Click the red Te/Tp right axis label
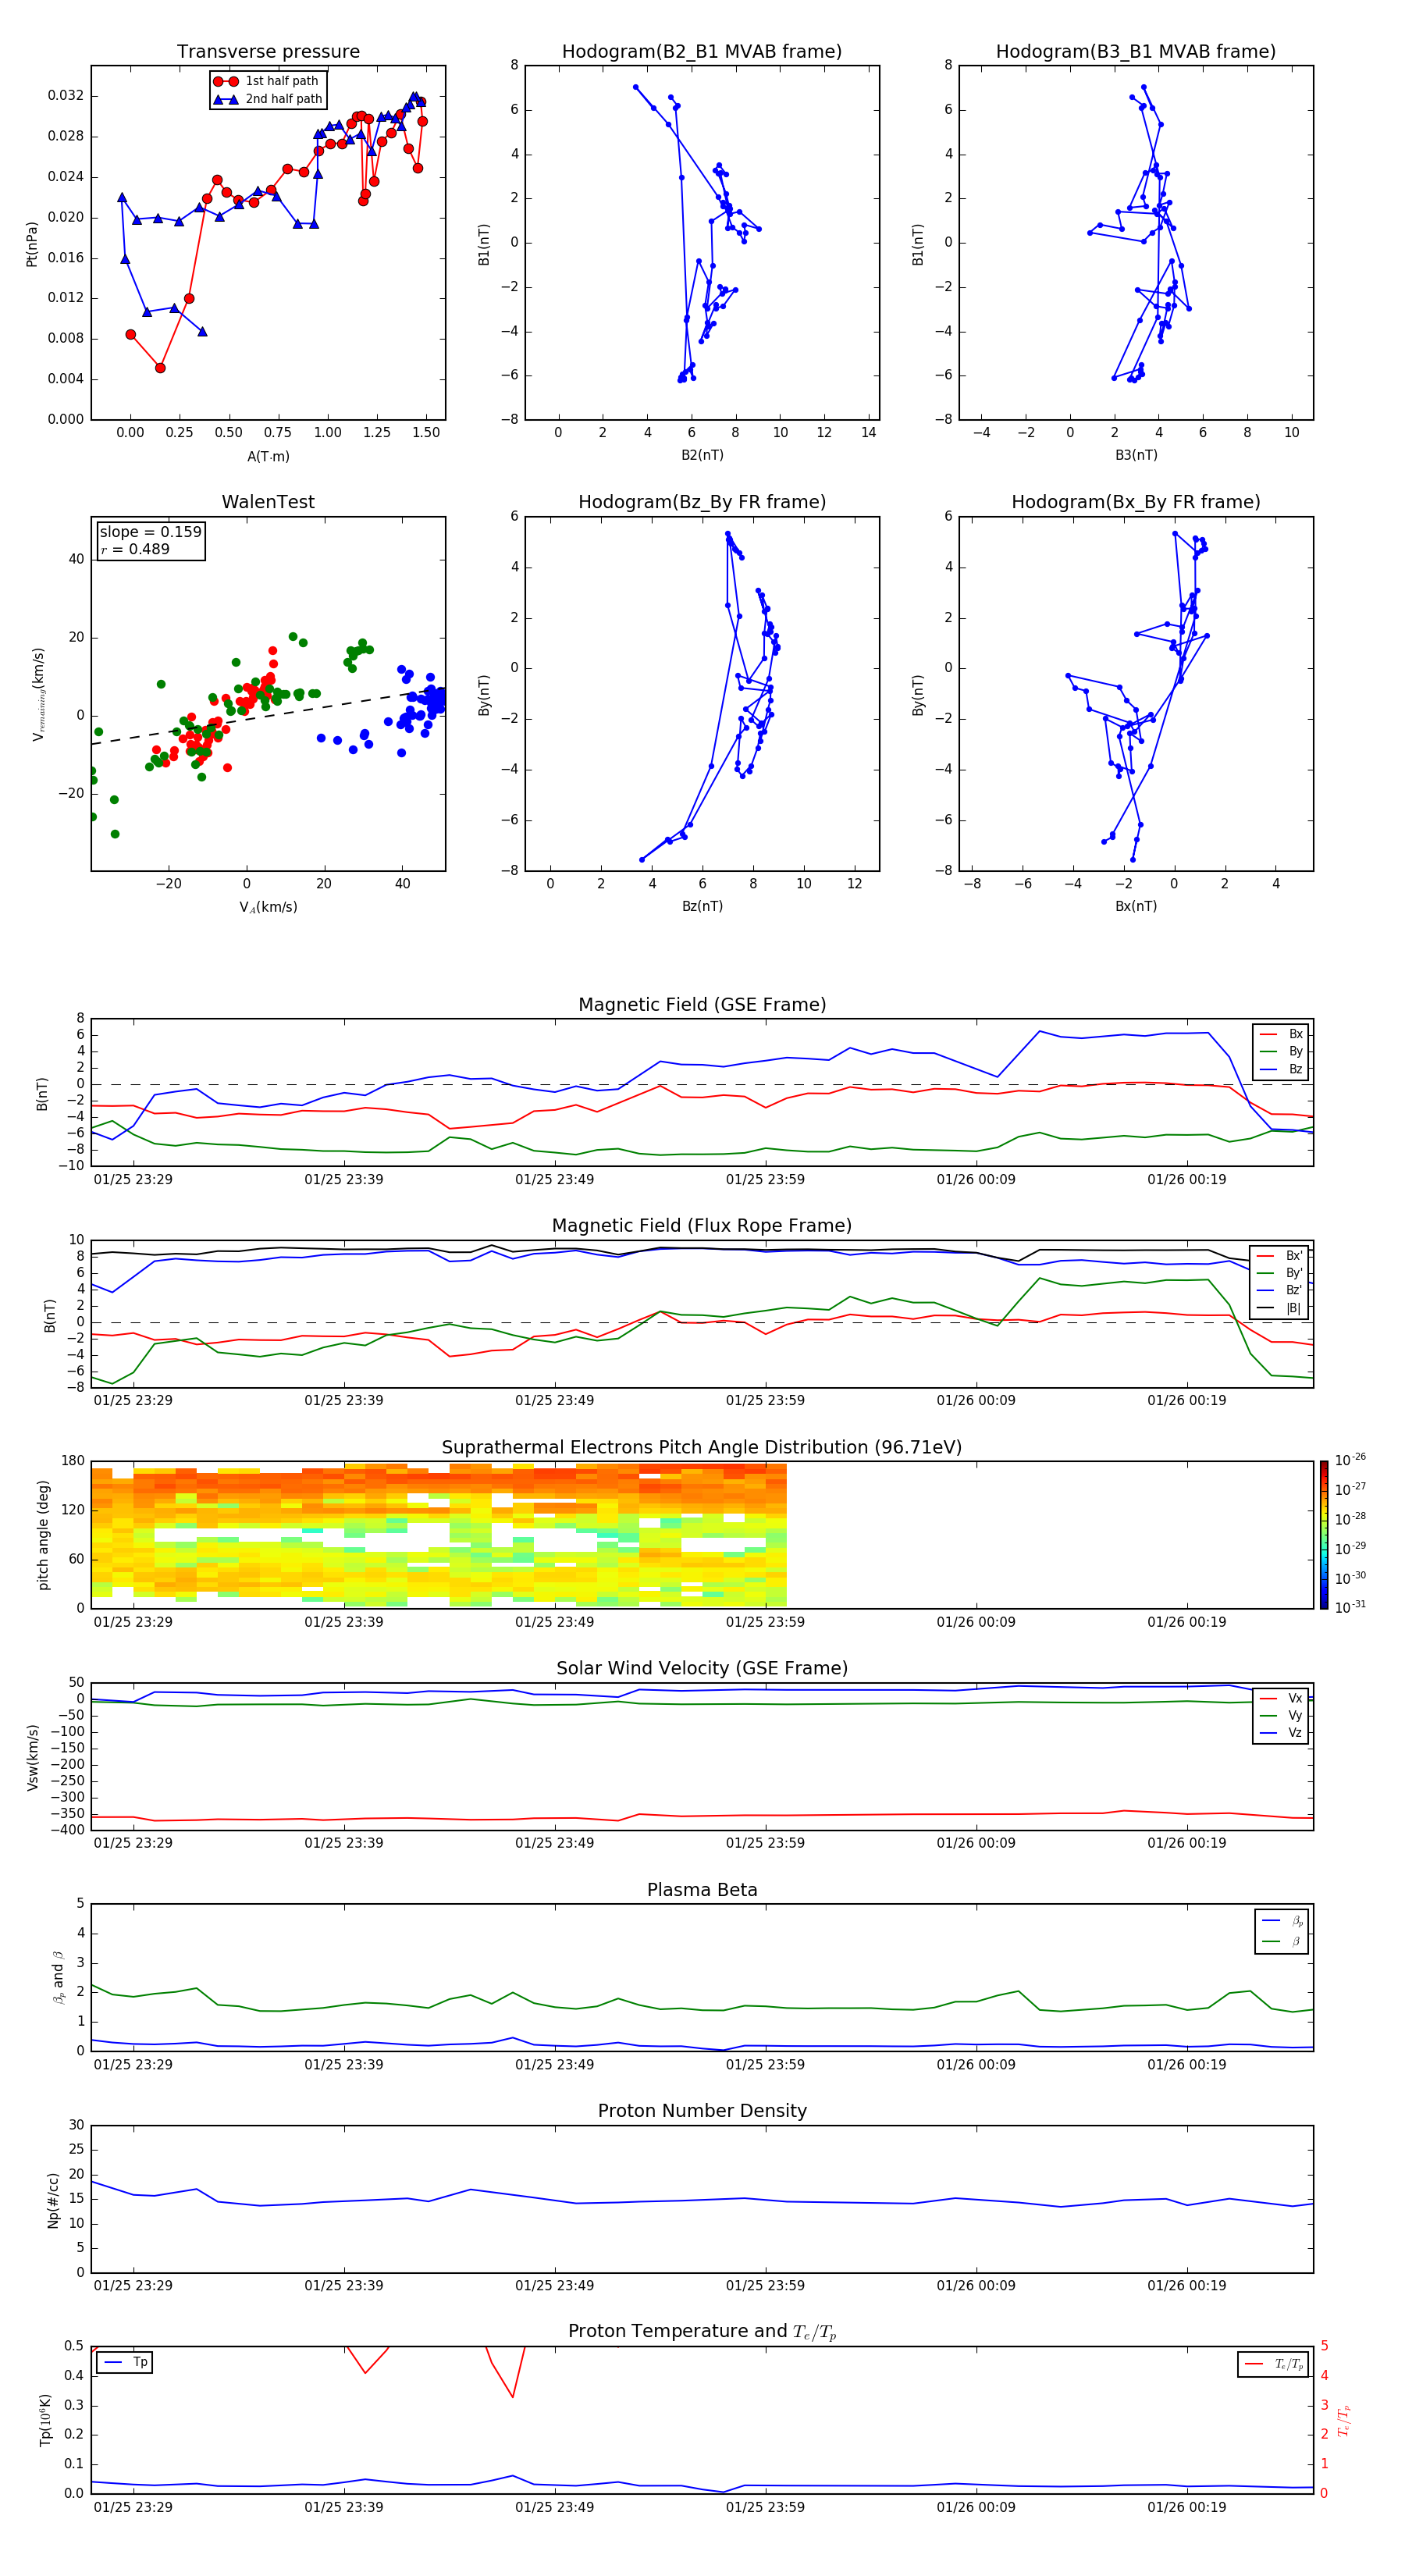The image size is (1405, 2576). pyautogui.click(x=1344, y=2420)
